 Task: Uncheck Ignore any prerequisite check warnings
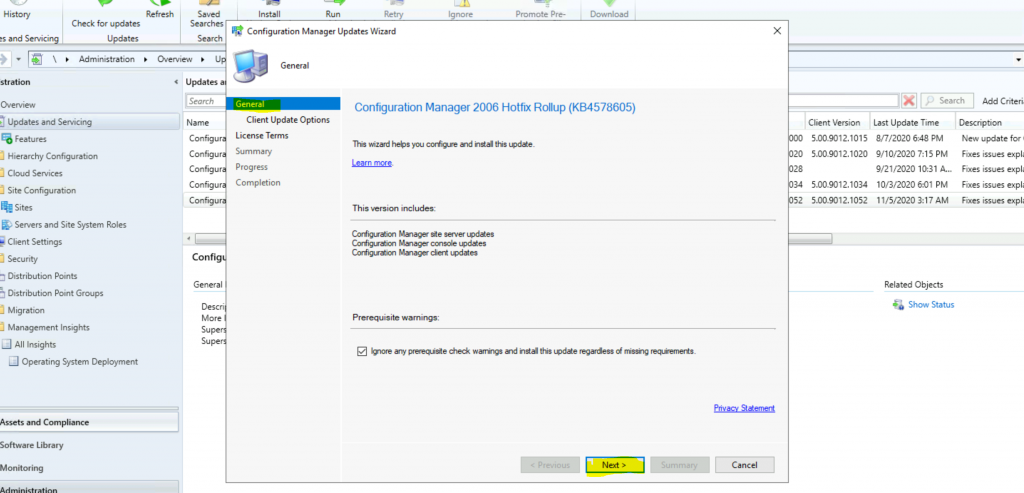point(362,351)
